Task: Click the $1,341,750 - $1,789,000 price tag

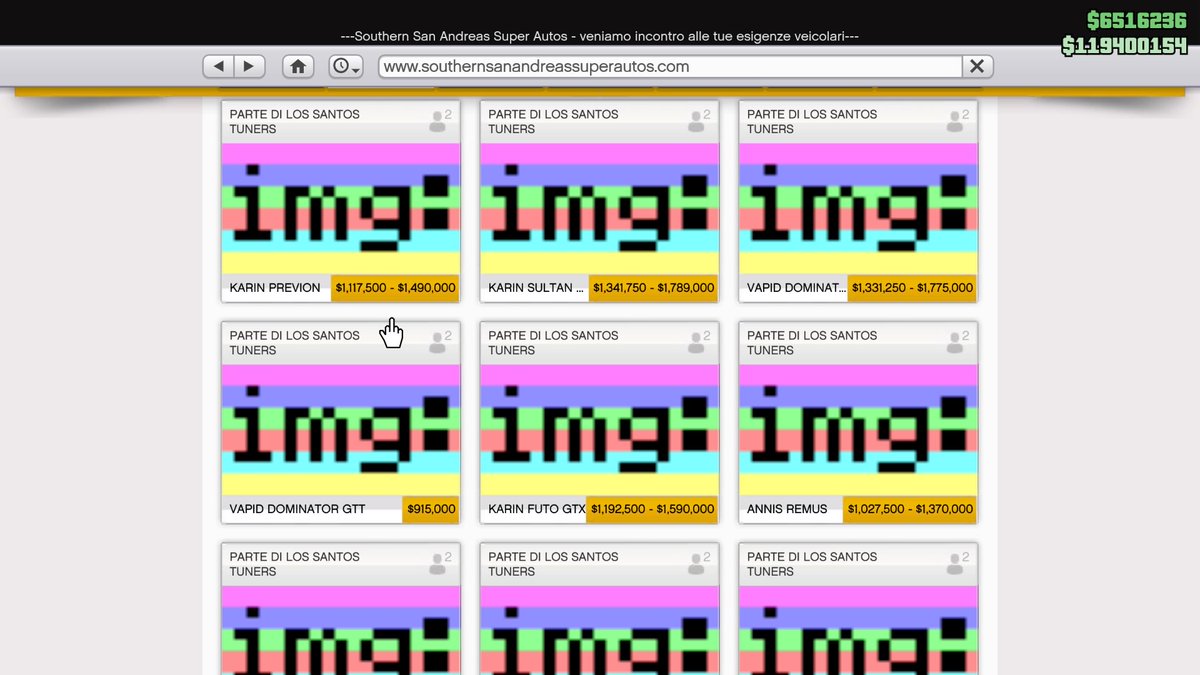Action: point(654,288)
